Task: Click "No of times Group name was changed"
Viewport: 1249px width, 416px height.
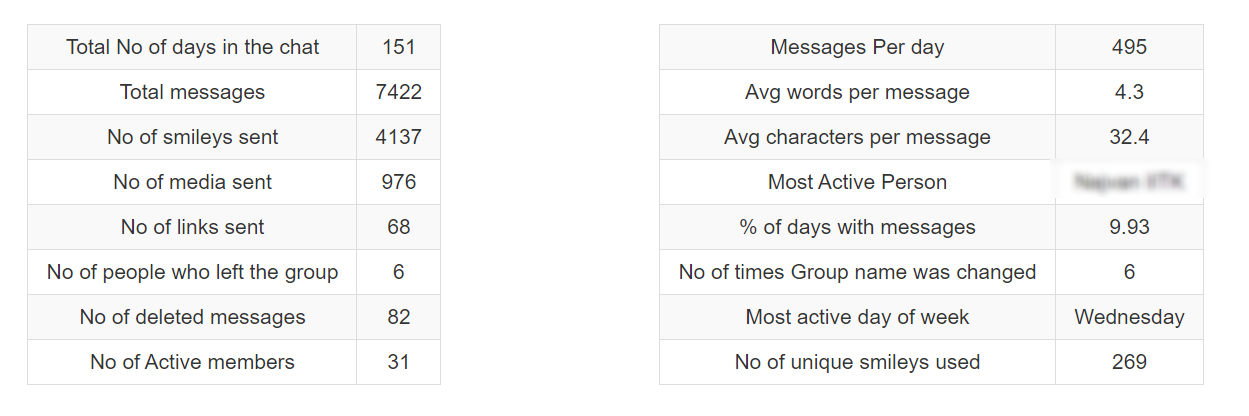Action: tap(857, 272)
